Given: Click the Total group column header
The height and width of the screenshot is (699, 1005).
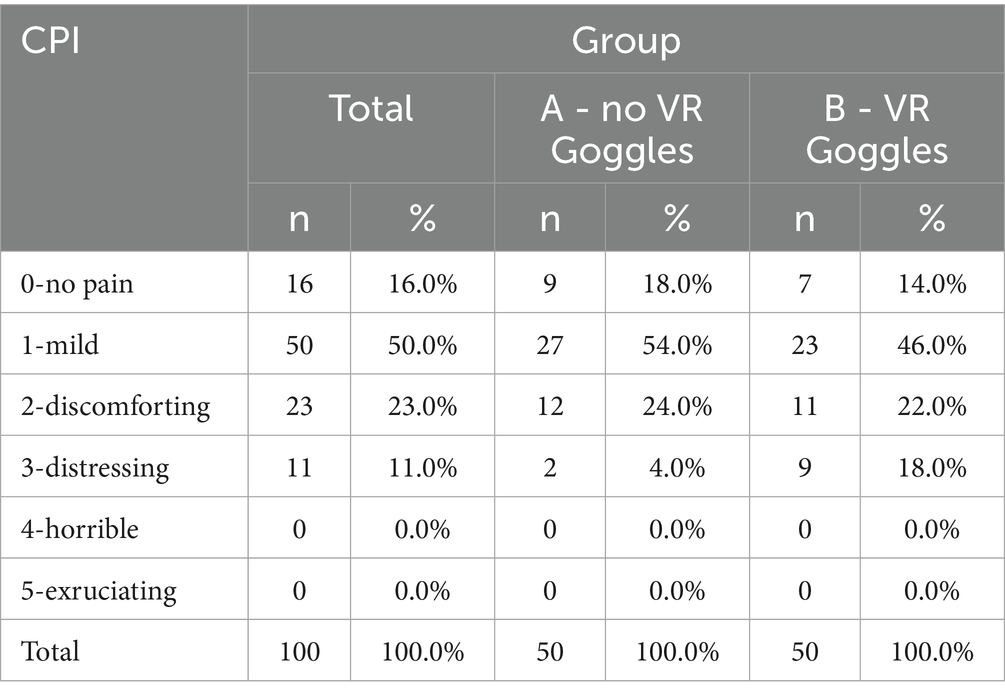Looking at the screenshot, I should (371, 108).
